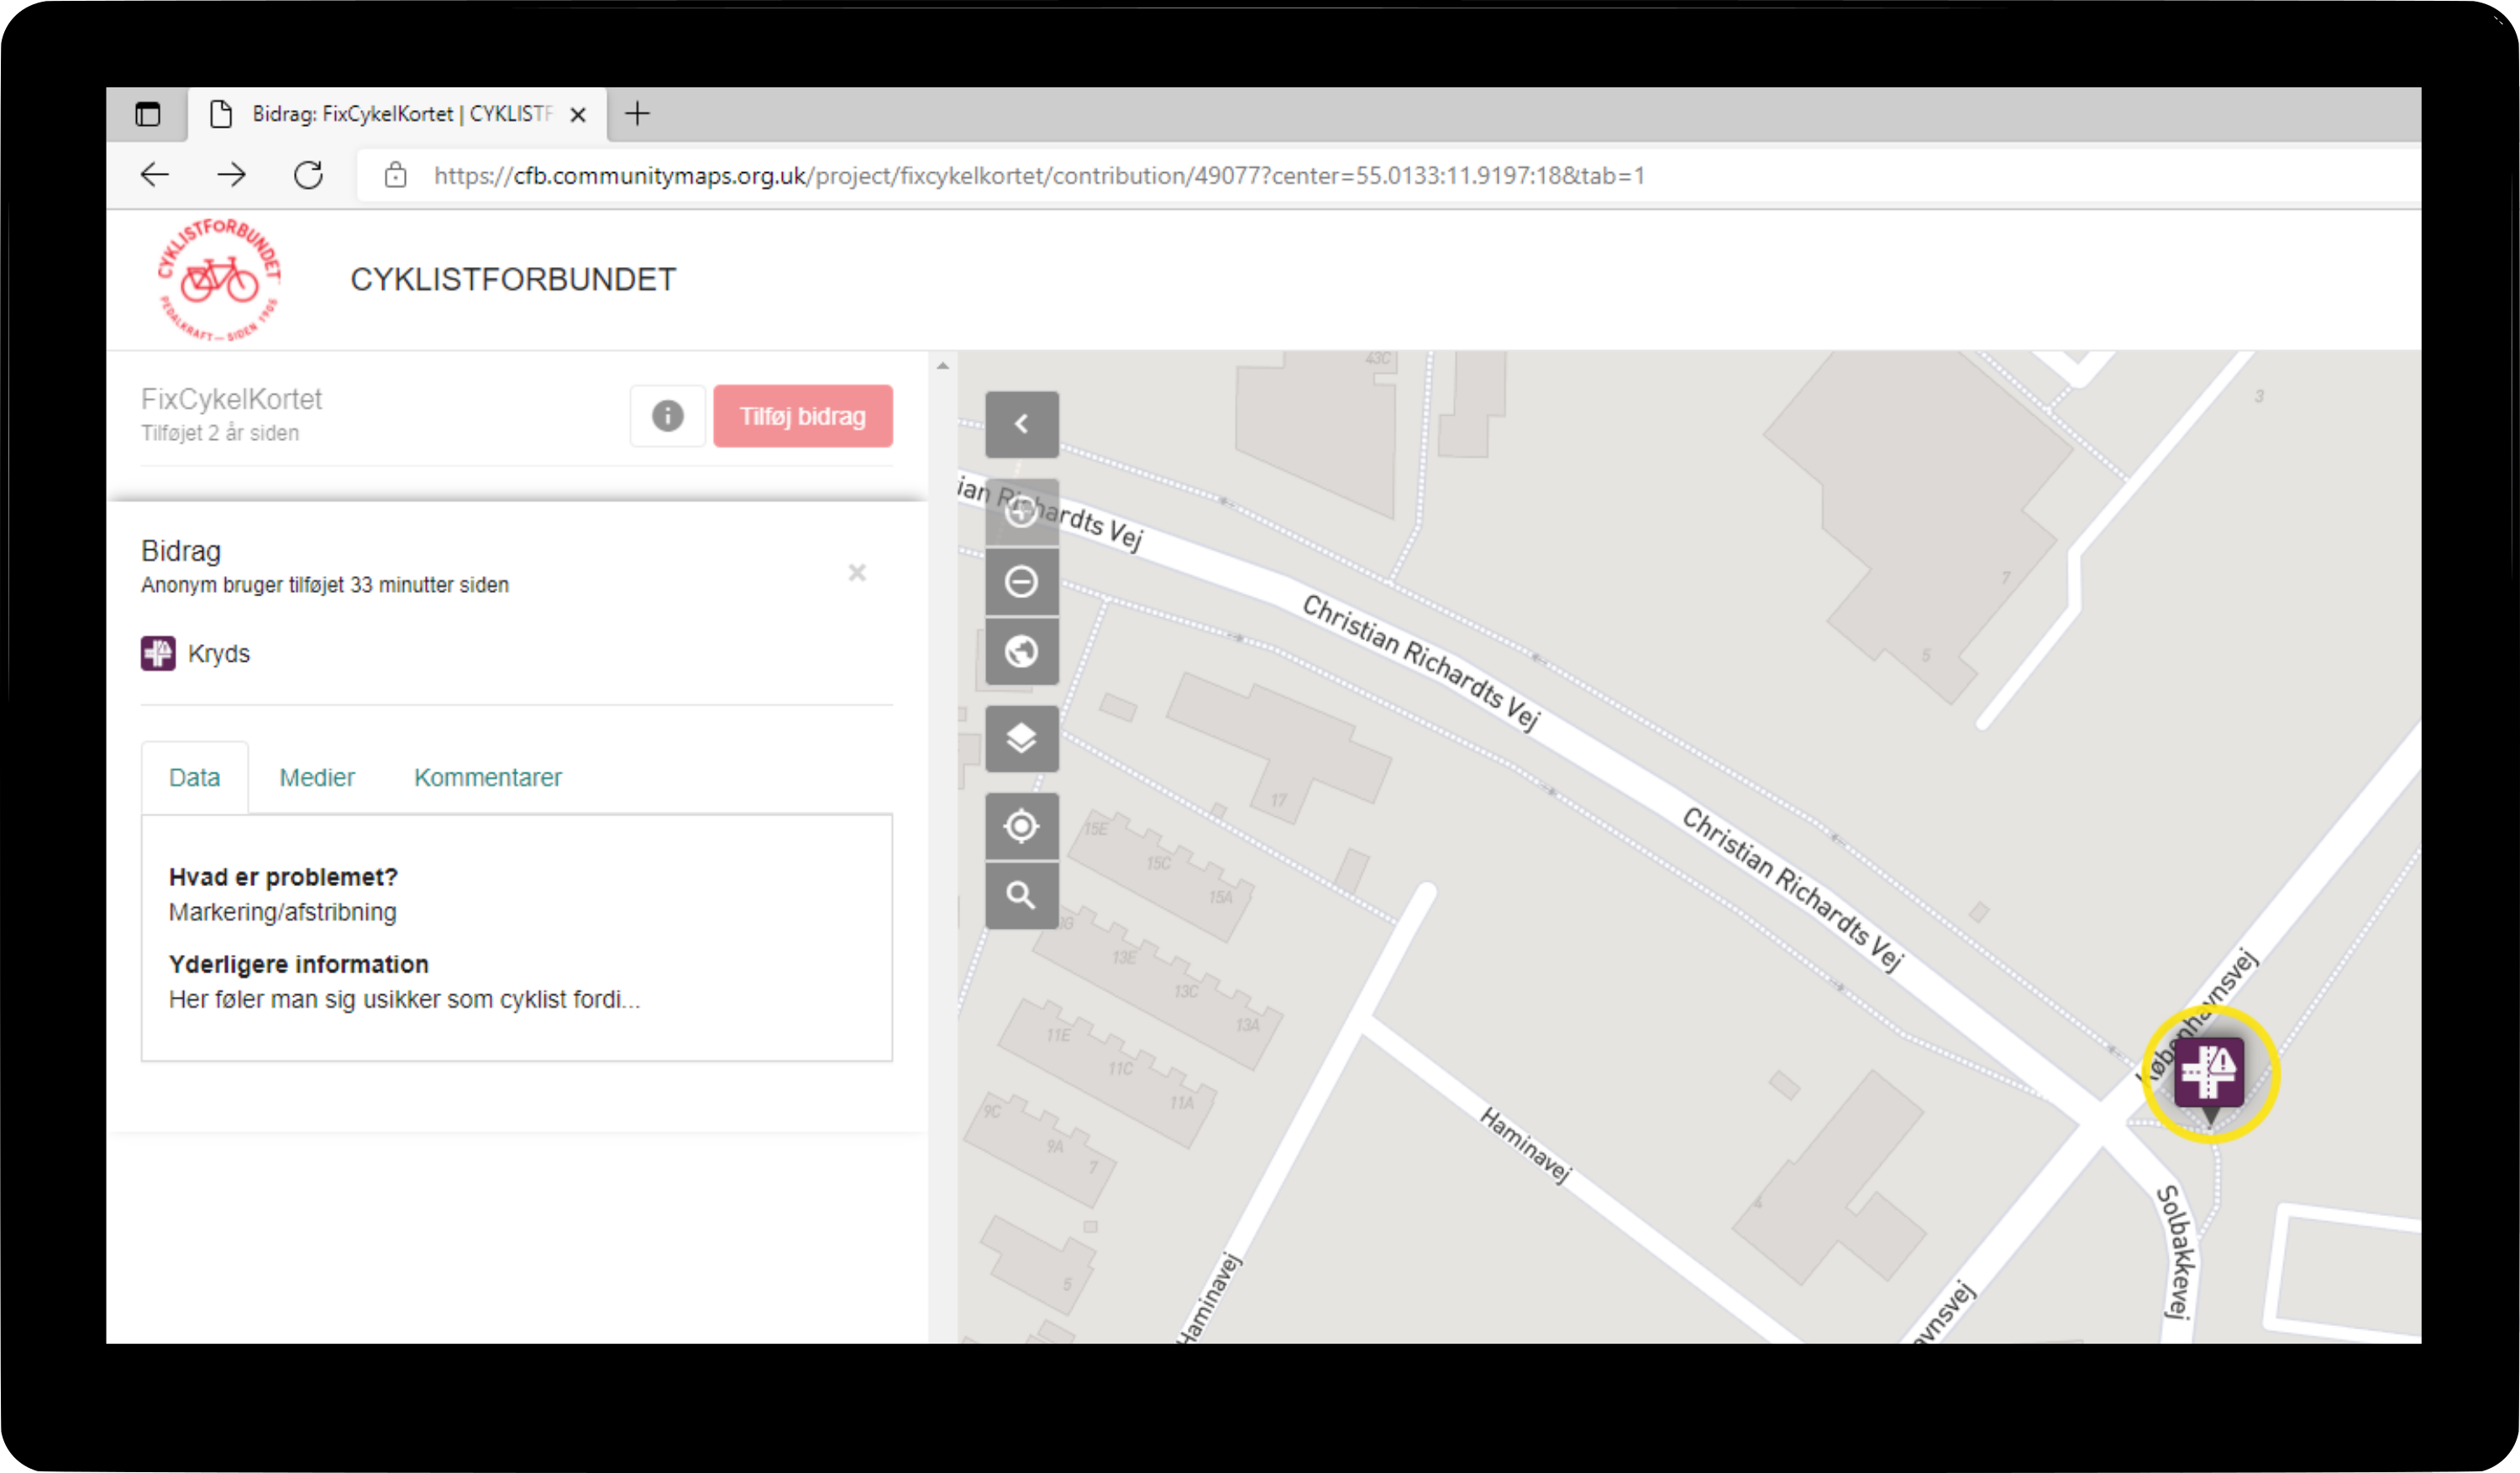Go back to the previous page
Viewport: 2520px width, 1473px height.
tap(154, 176)
